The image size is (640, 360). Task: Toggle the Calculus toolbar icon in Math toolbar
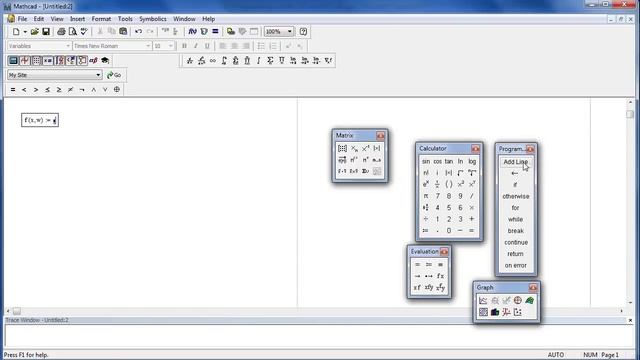(x=59, y=60)
